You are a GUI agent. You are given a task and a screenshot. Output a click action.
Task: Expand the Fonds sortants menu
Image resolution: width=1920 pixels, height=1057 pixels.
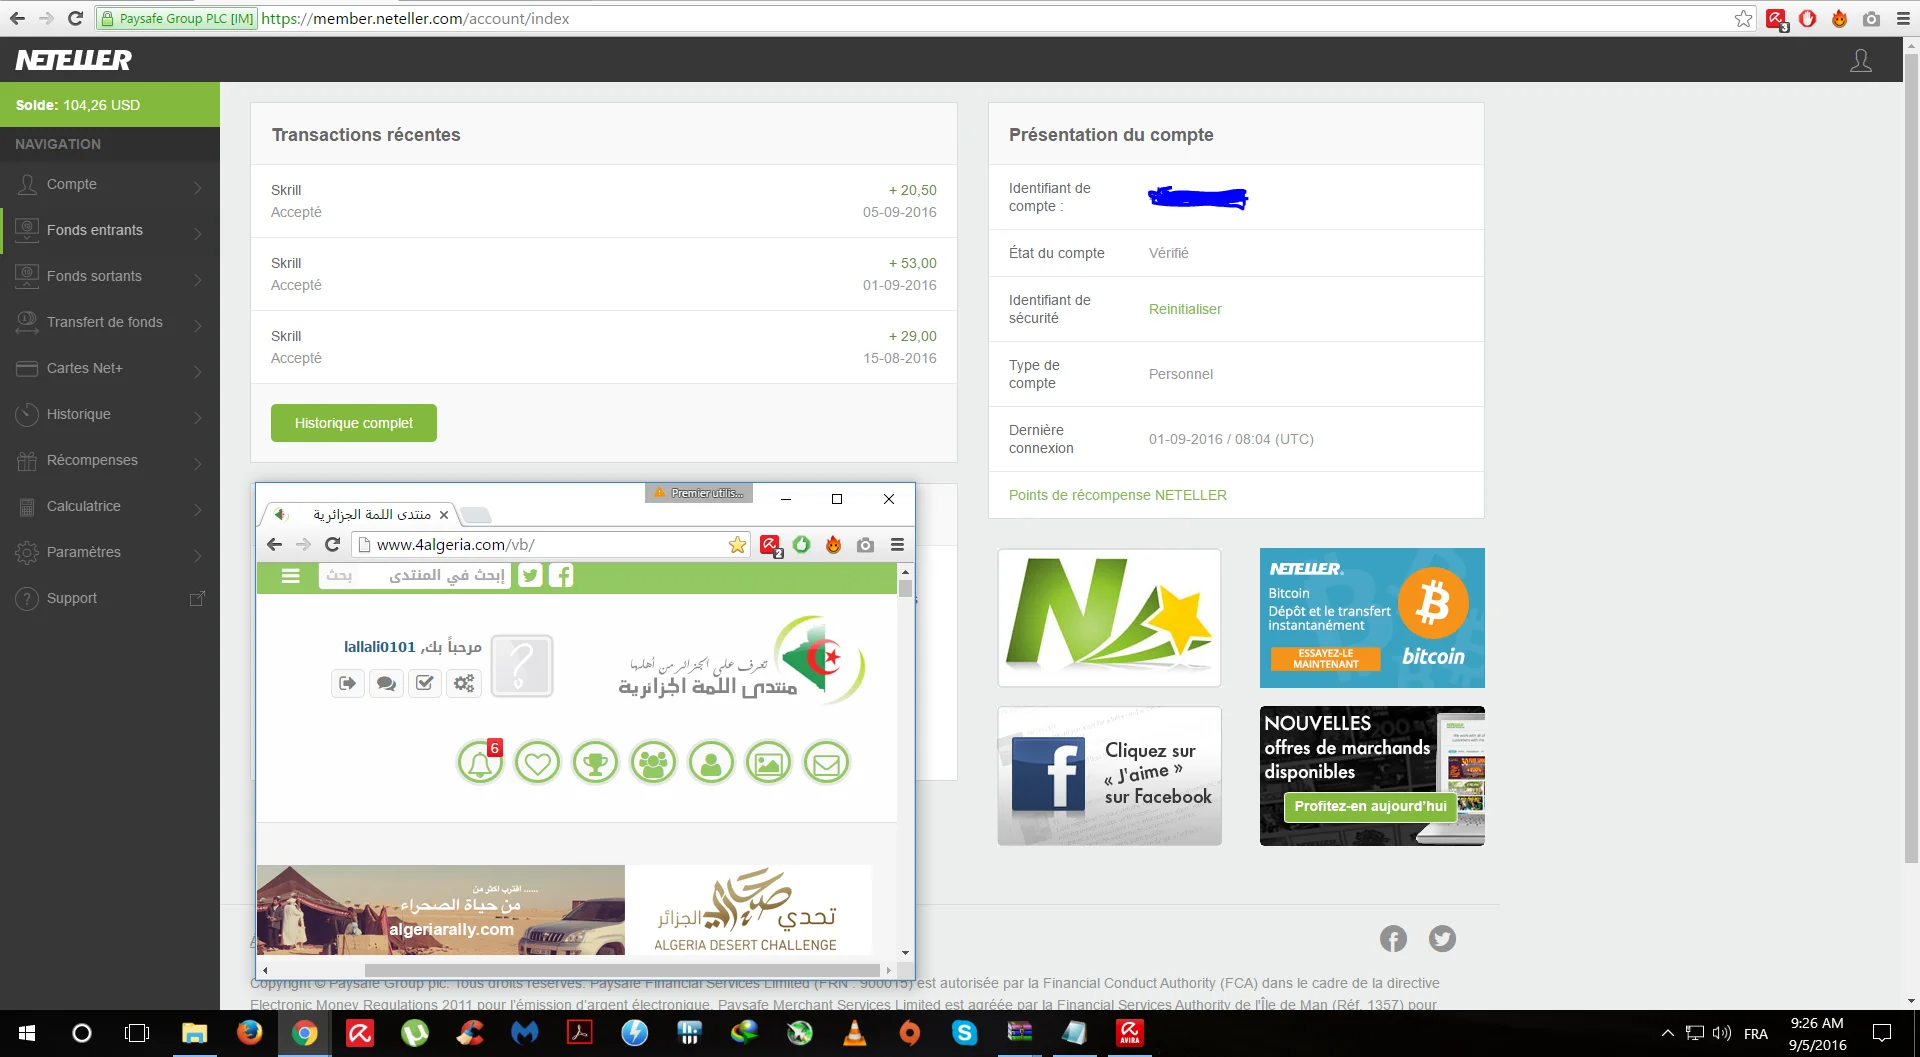(x=110, y=277)
